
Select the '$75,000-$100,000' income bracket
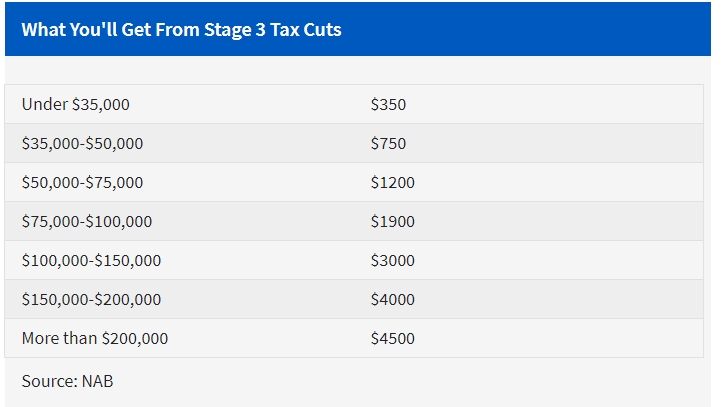click(86, 221)
